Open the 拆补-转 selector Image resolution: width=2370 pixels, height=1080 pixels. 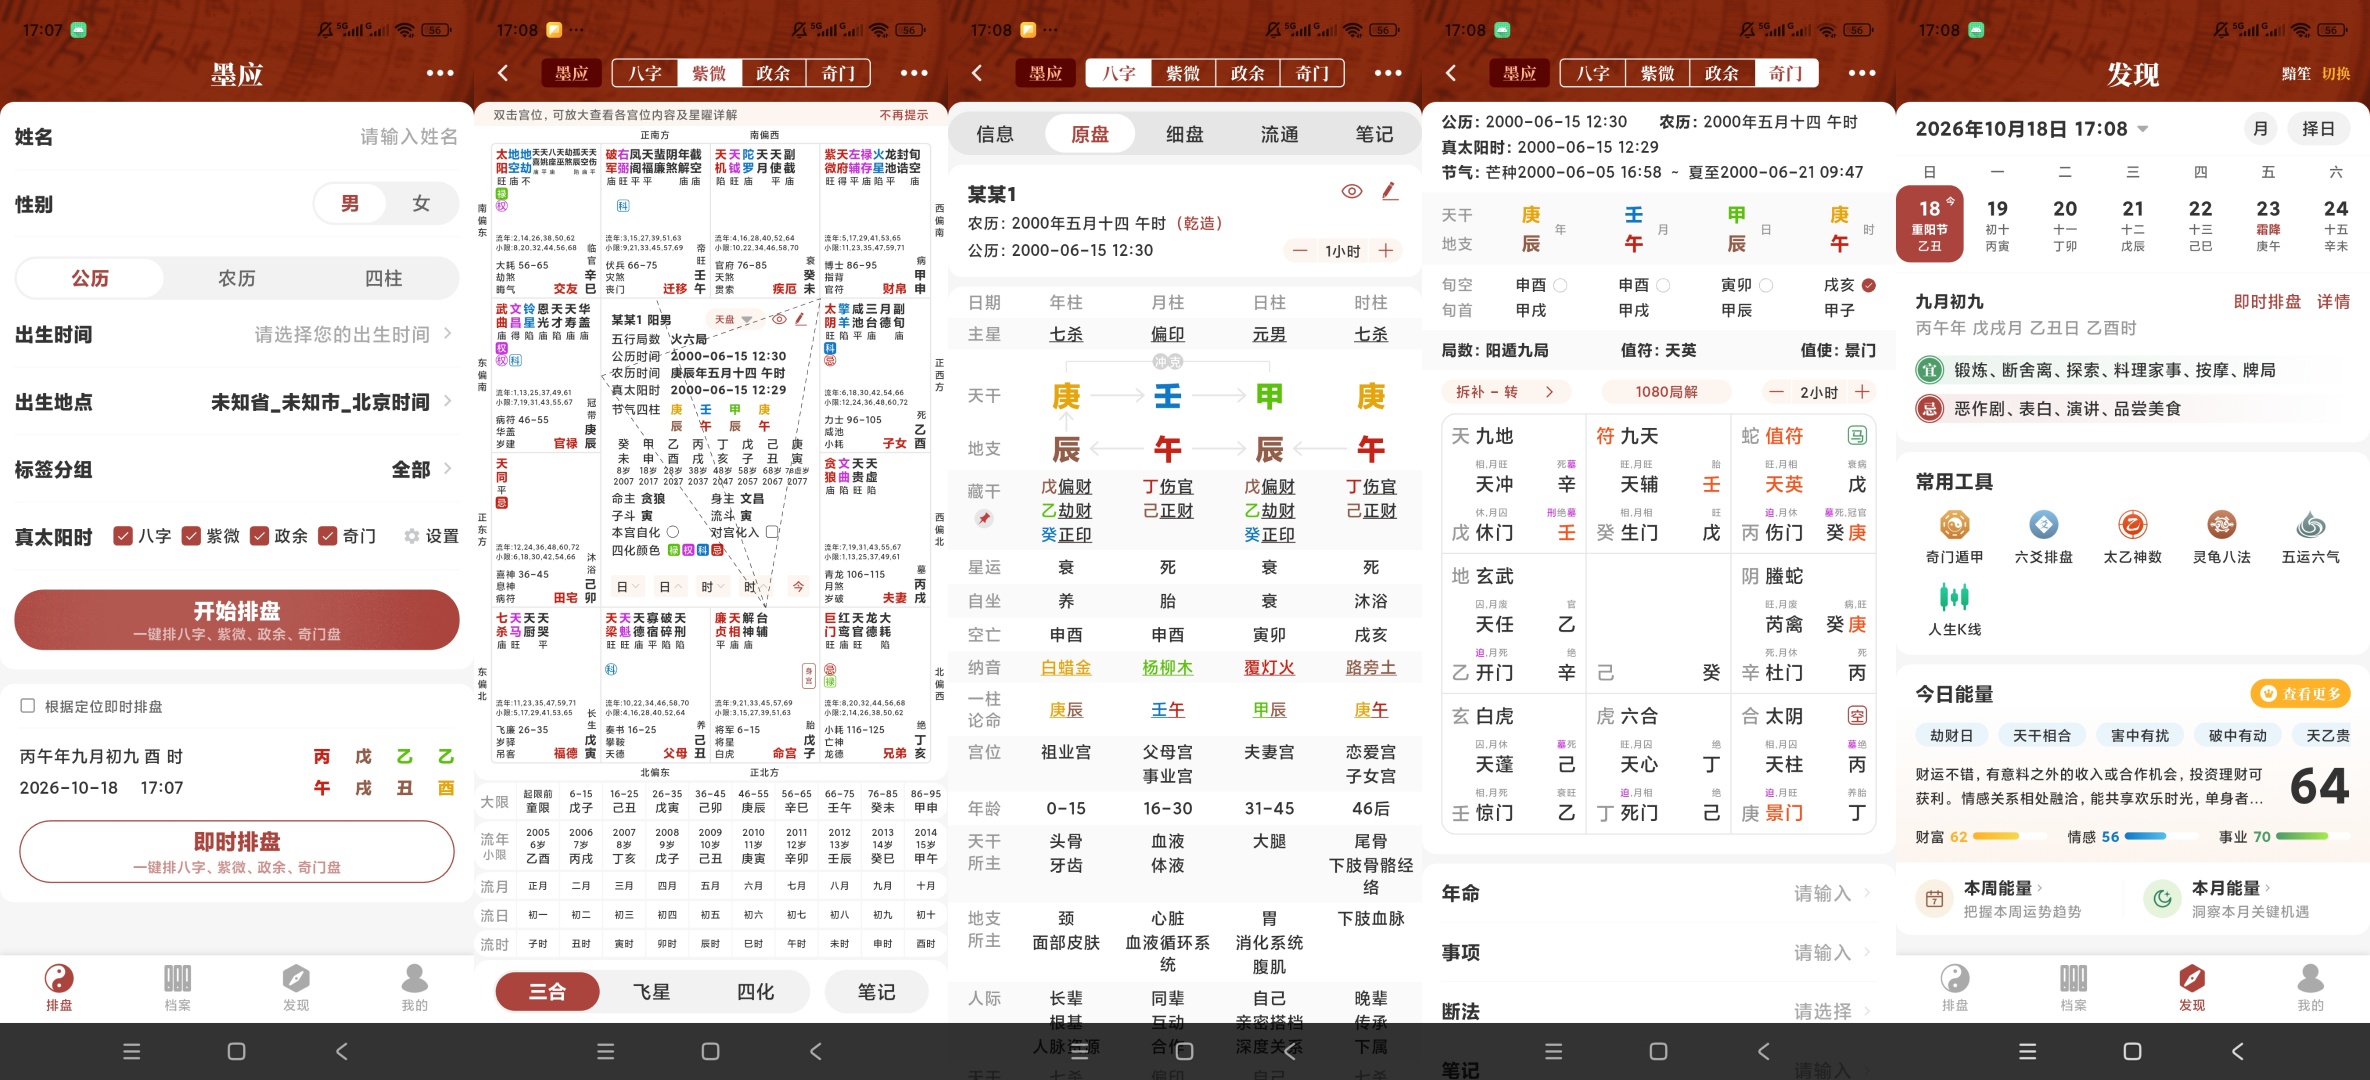(x=1505, y=392)
